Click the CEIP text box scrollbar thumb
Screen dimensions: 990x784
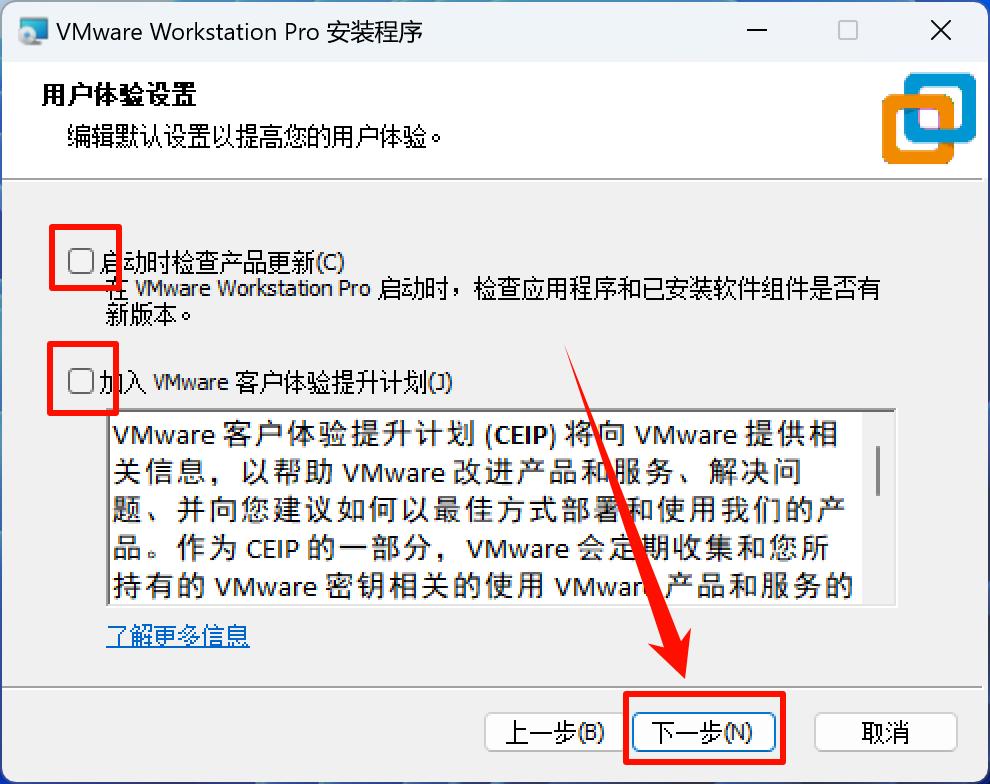pyautogui.click(x=878, y=471)
